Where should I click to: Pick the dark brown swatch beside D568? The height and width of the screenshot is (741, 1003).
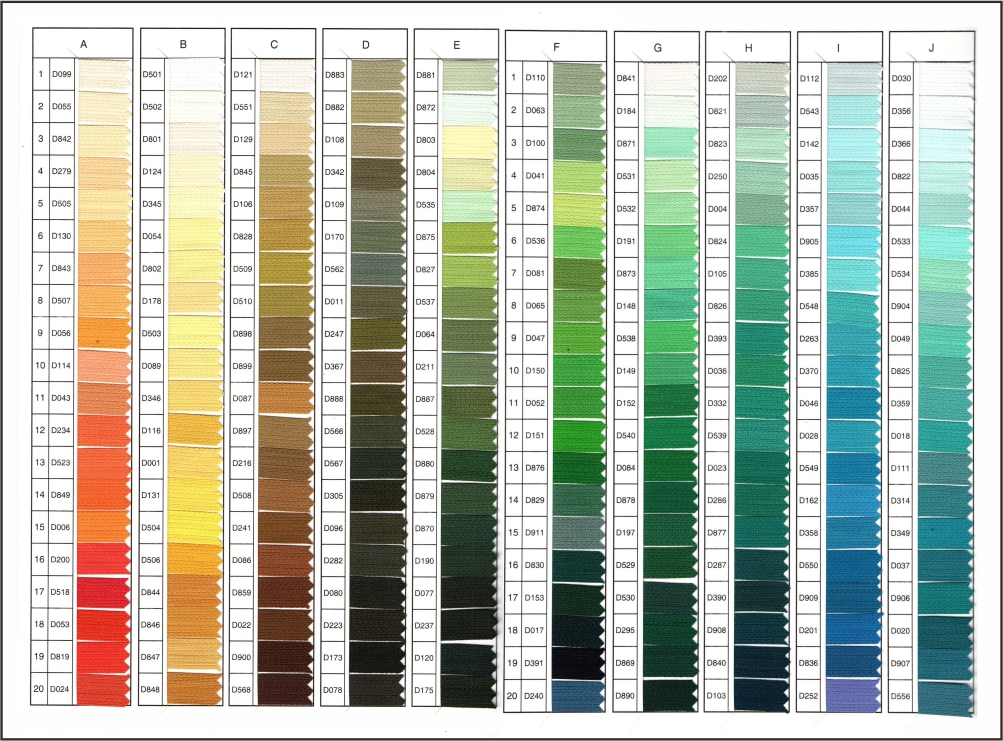[285, 690]
